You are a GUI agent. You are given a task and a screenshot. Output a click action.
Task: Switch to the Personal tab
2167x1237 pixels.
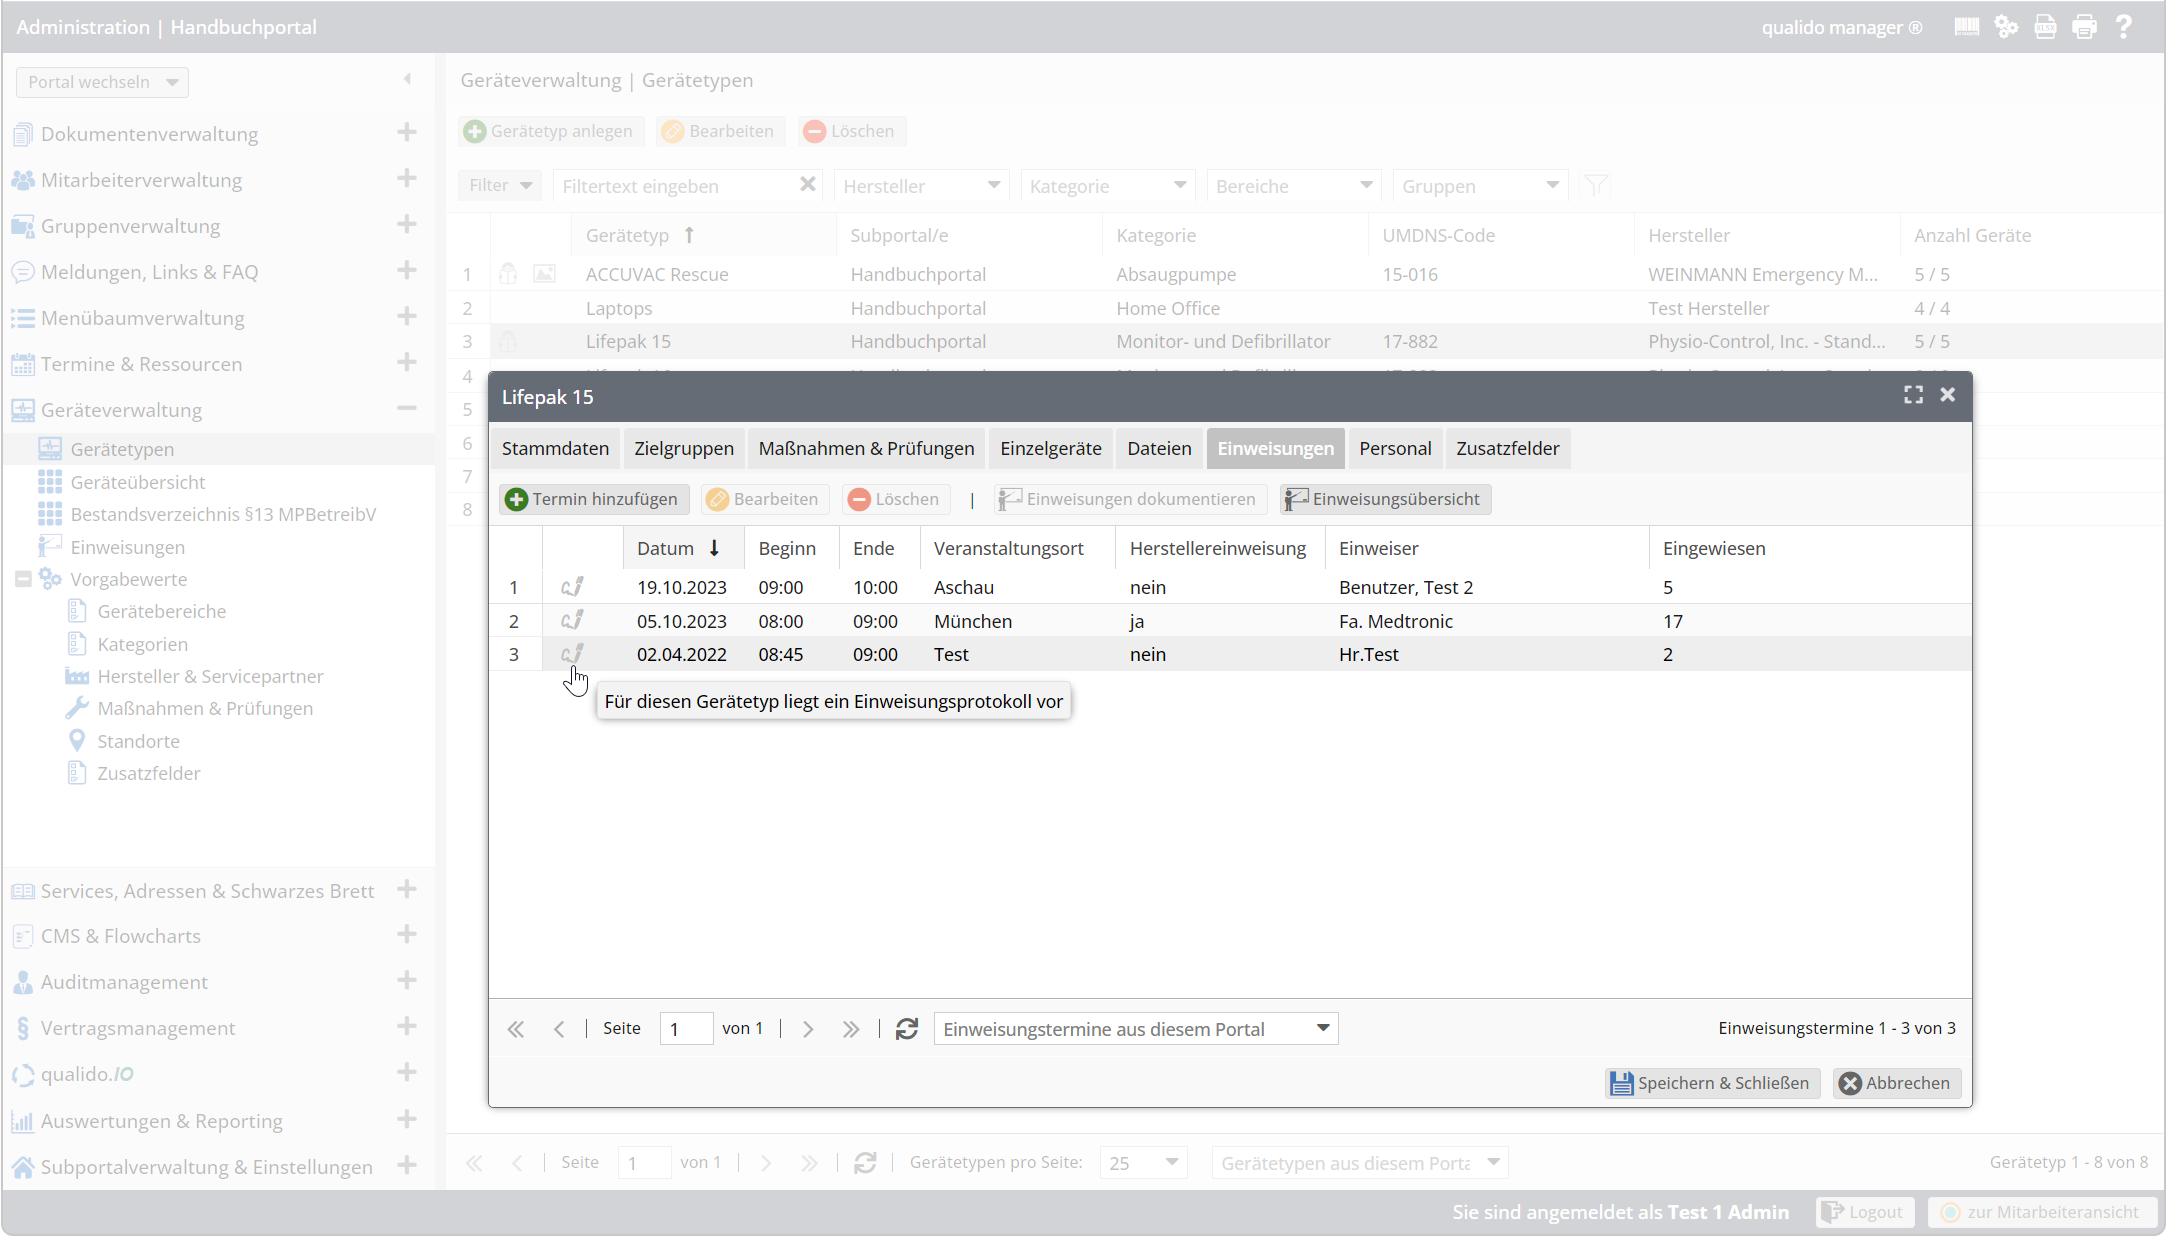pos(1395,448)
